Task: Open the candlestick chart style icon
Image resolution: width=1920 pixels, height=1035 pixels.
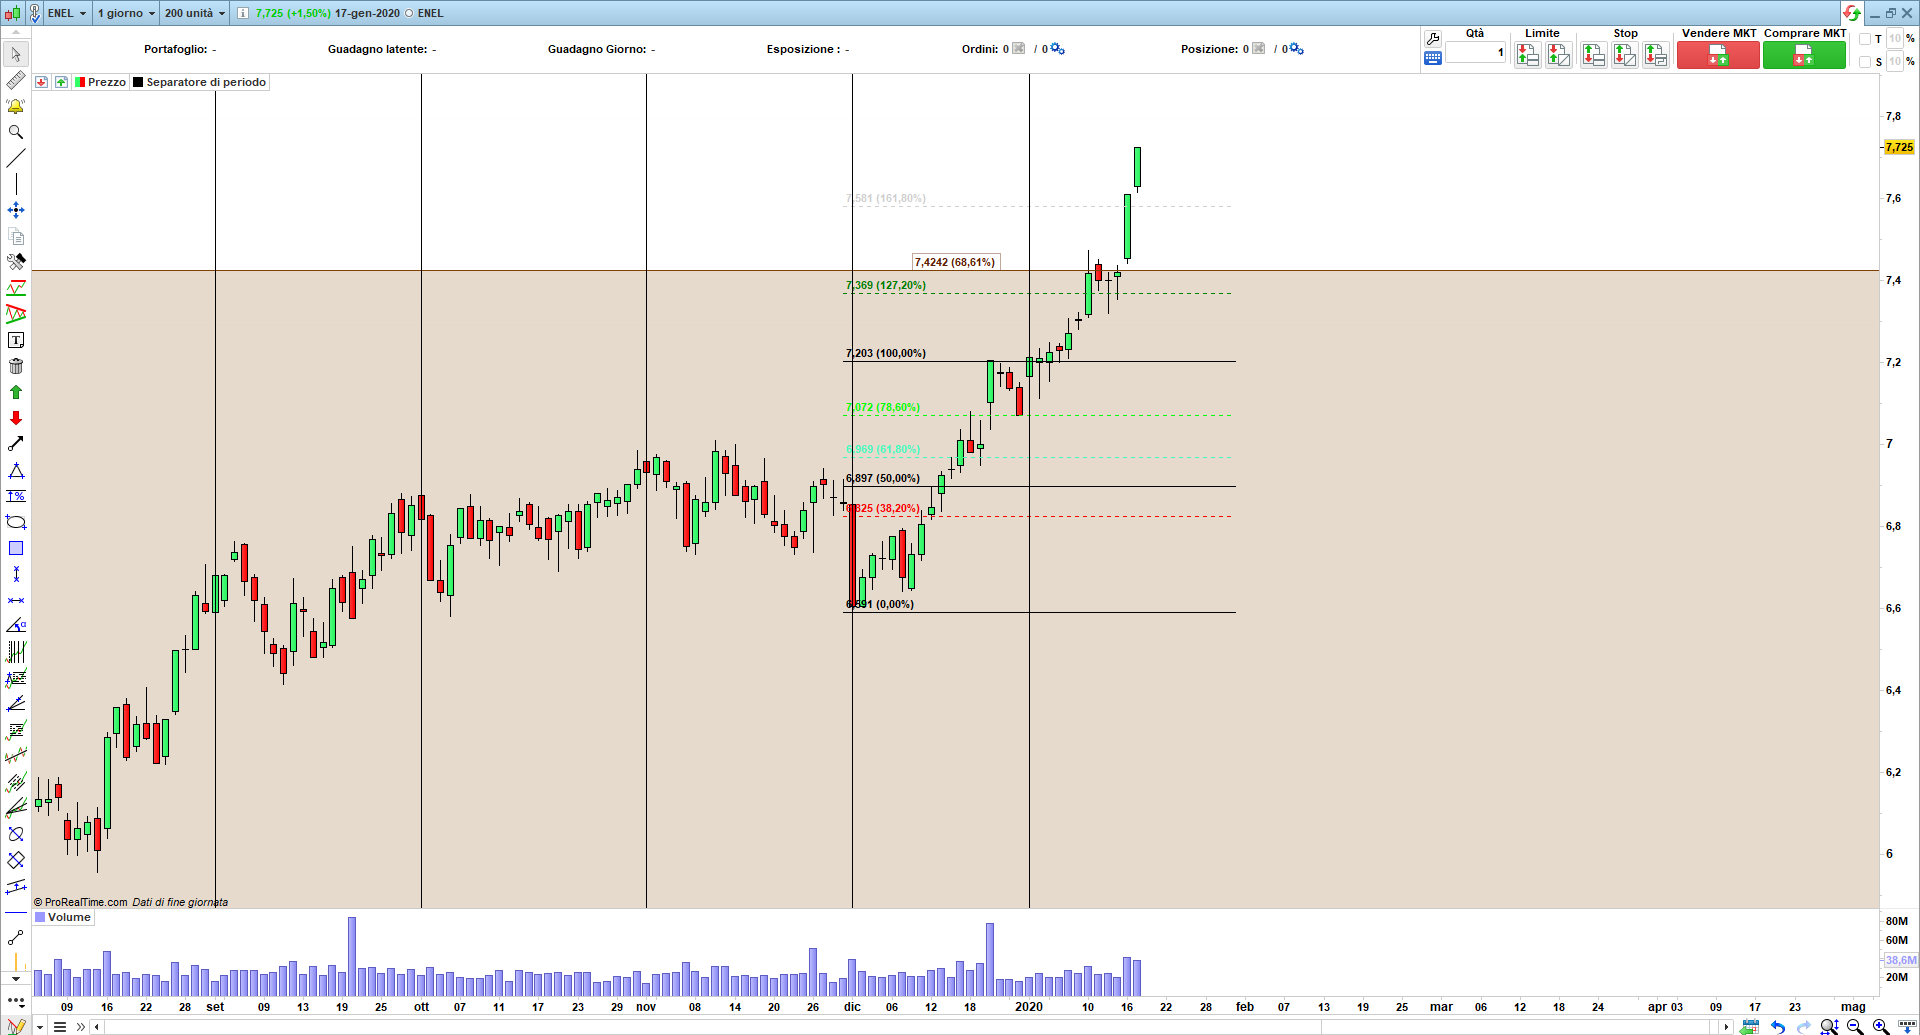Action: pos(13,13)
